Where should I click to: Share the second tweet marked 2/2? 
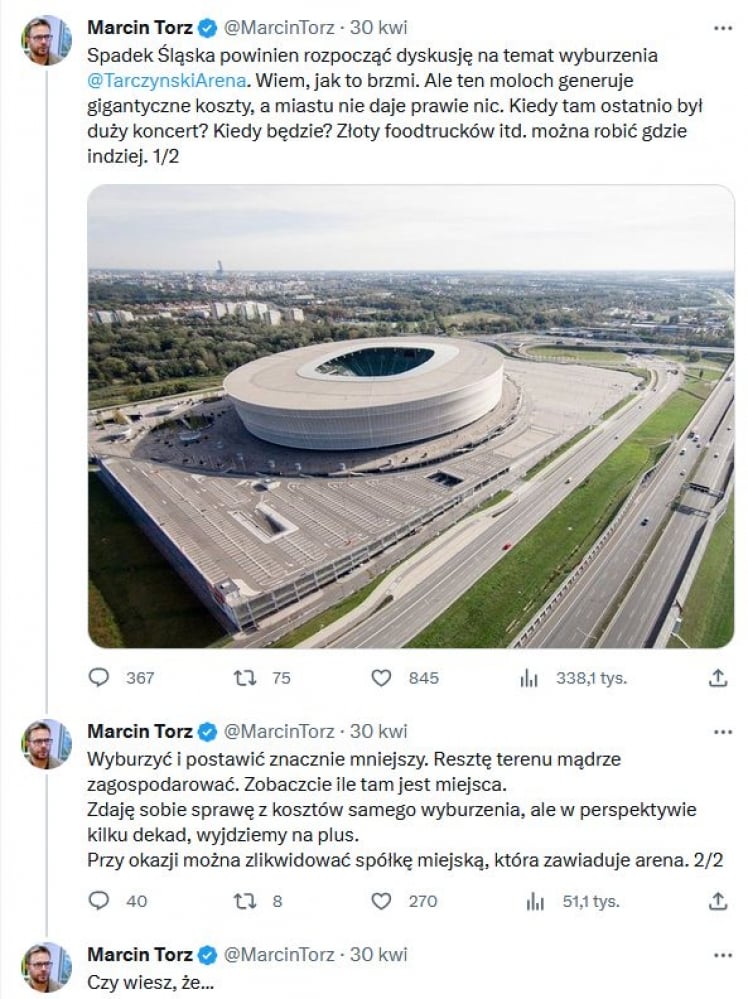717,901
